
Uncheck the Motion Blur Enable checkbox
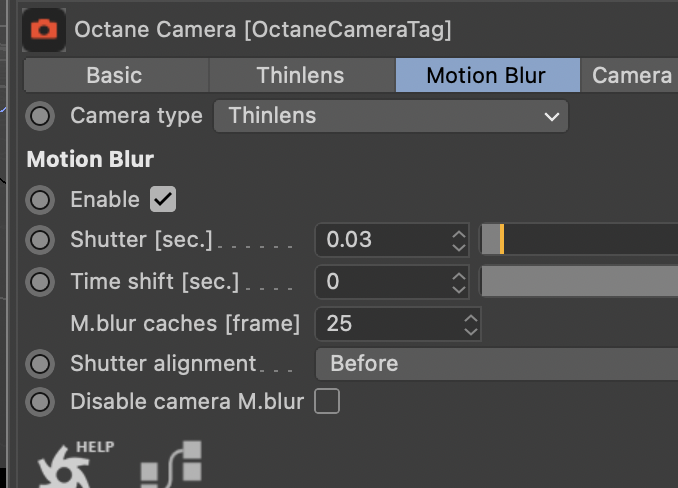[x=163, y=199]
